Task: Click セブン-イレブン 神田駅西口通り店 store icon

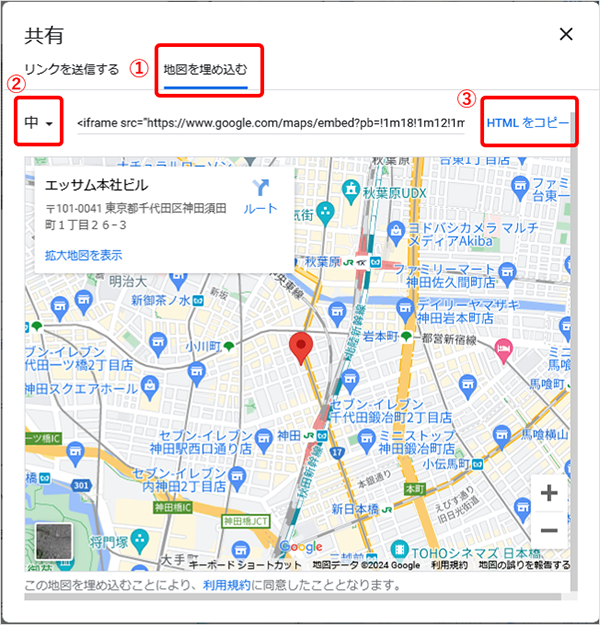Action: pyautogui.click(x=263, y=441)
